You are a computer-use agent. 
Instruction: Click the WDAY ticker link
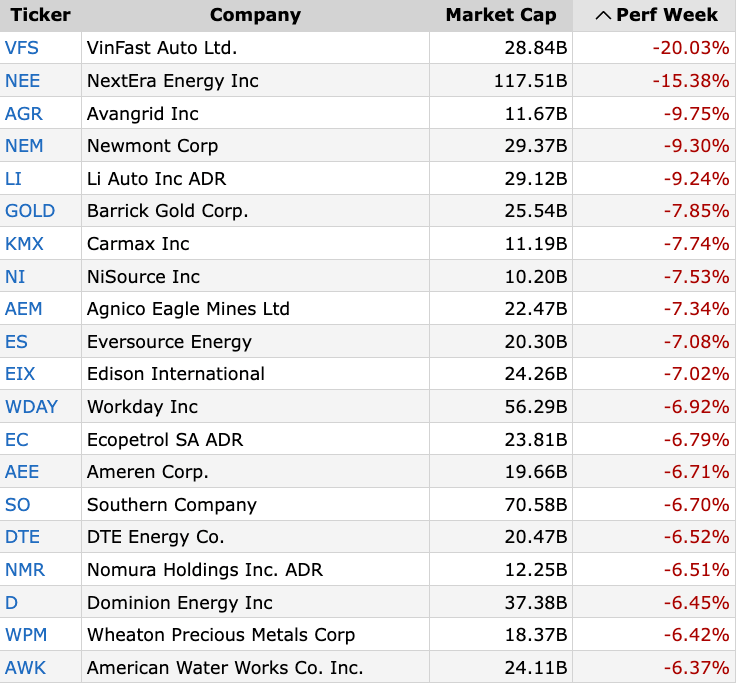tap(32, 407)
